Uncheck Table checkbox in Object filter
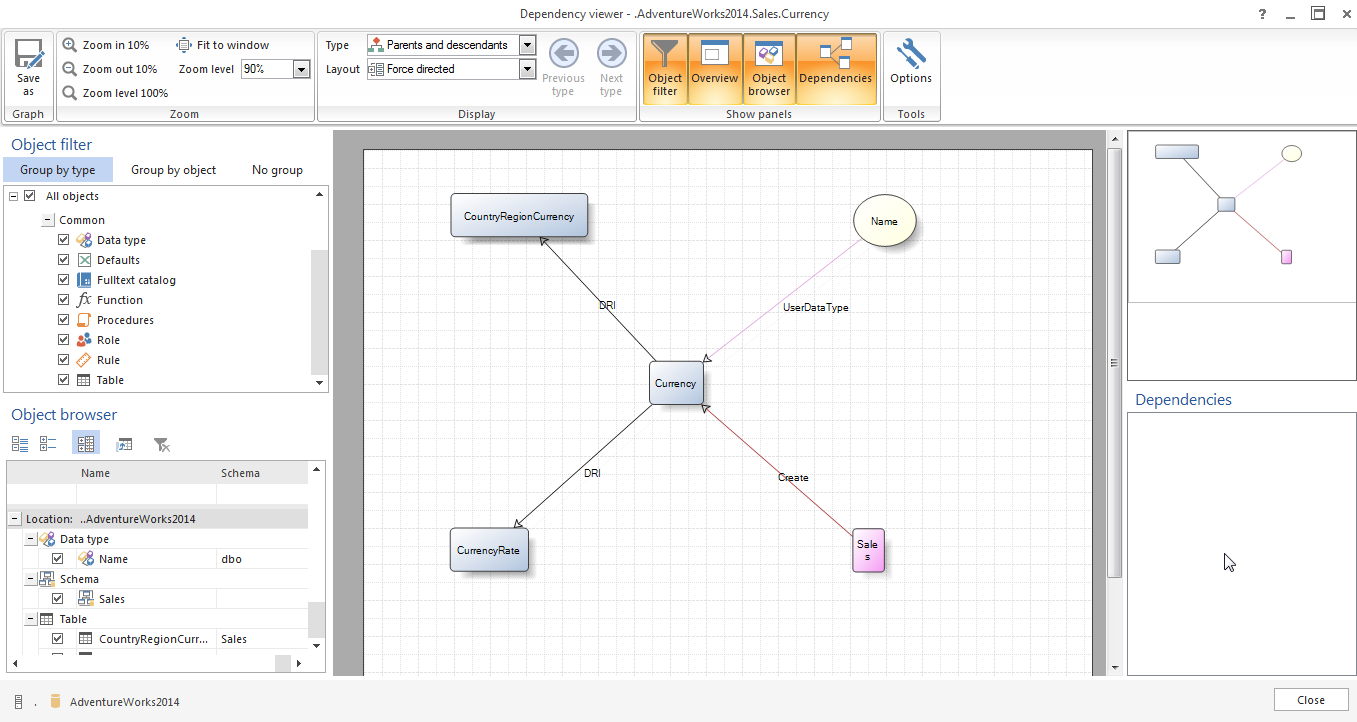 click(x=64, y=380)
